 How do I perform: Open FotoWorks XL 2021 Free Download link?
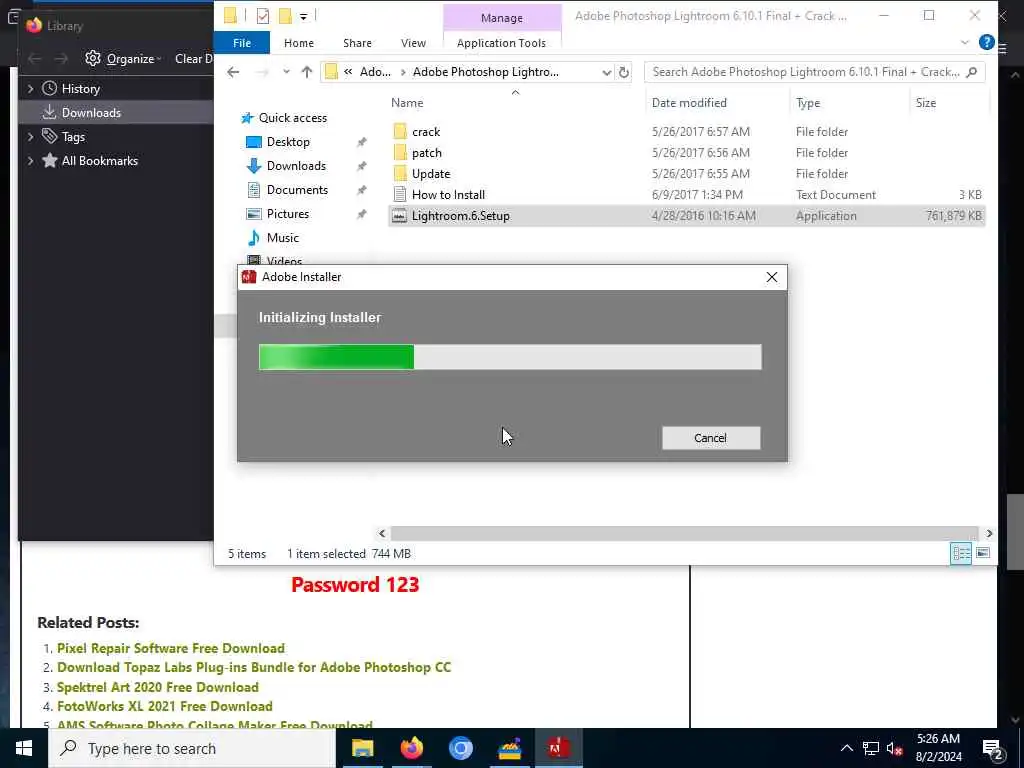165,706
